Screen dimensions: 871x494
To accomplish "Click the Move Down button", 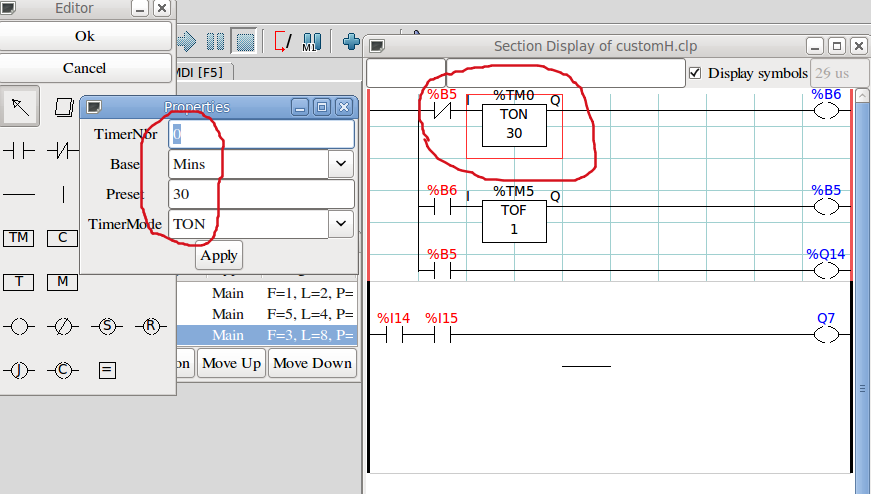I will pos(312,363).
